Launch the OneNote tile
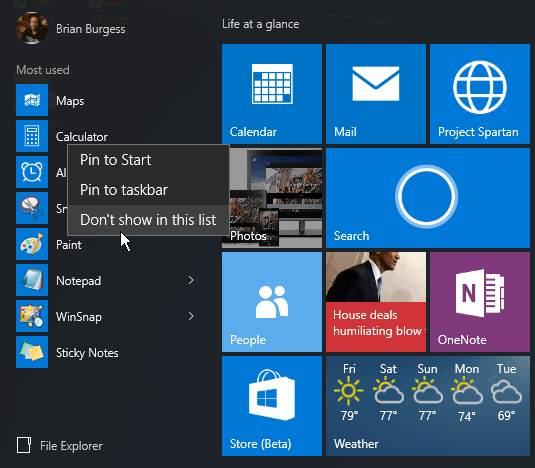The height and width of the screenshot is (468, 535). click(x=480, y=302)
